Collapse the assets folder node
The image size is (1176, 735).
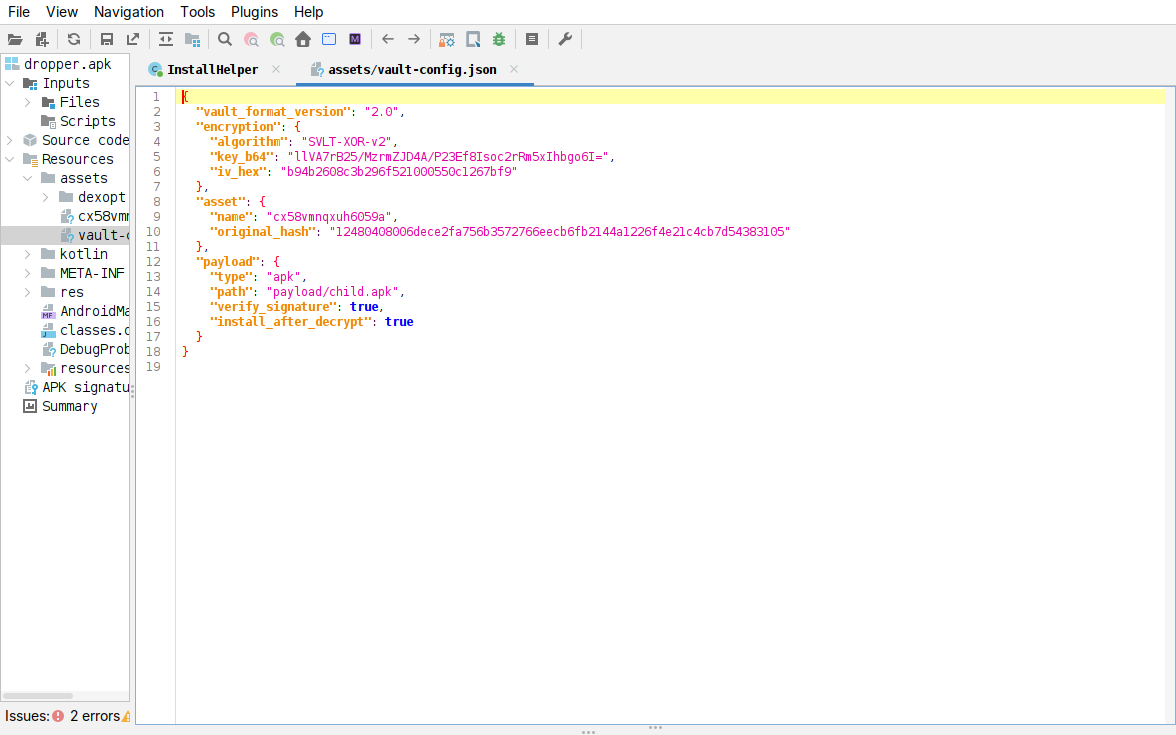(x=28, y=178)
